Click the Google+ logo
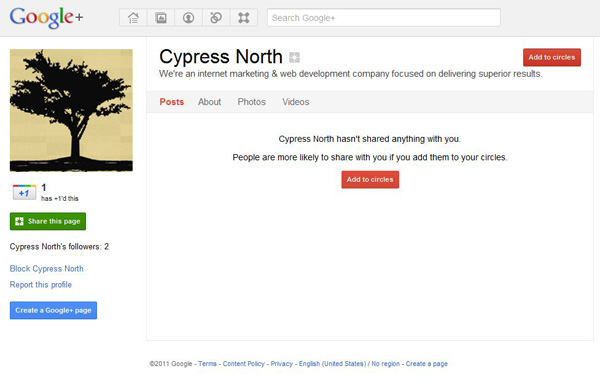Viewport: 600px width, 382px height. (46, 18)
